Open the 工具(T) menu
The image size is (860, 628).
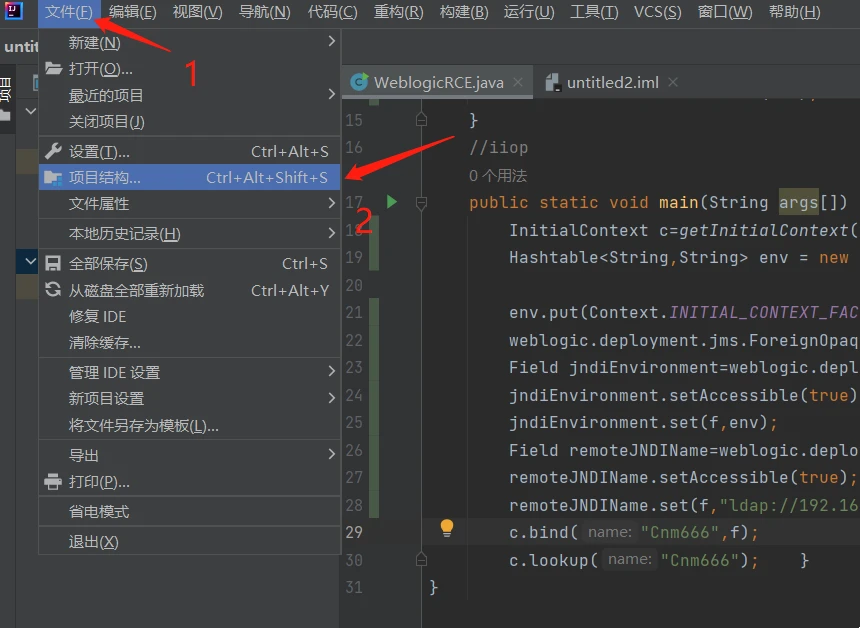tap(594, 12)
